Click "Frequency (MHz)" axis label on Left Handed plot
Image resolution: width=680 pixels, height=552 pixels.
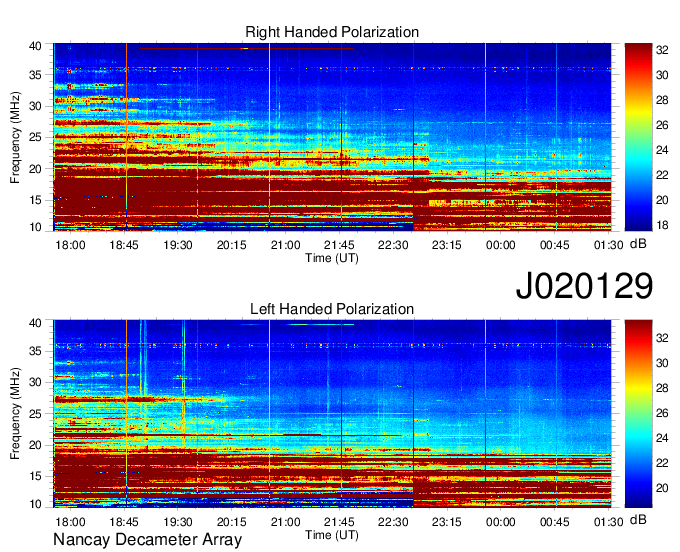point(15,414)
